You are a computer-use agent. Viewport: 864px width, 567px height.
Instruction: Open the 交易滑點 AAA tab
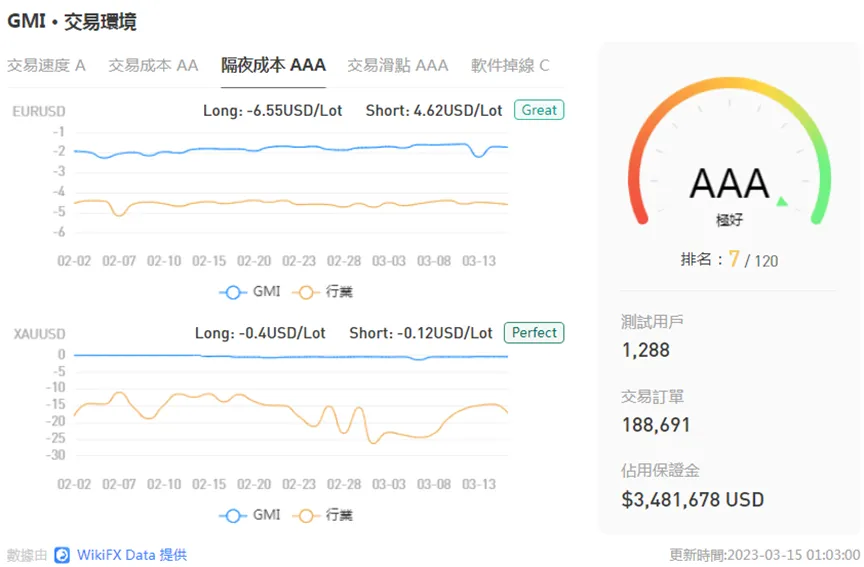[398, 65]
